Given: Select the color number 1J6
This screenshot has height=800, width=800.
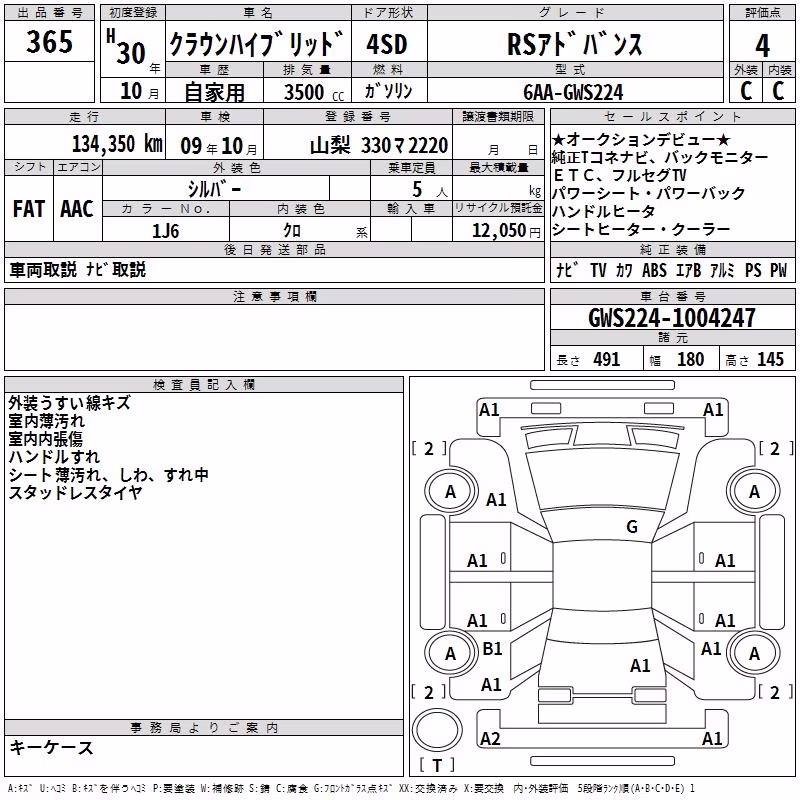Looking at the screenshot, I should pos(165,231).
